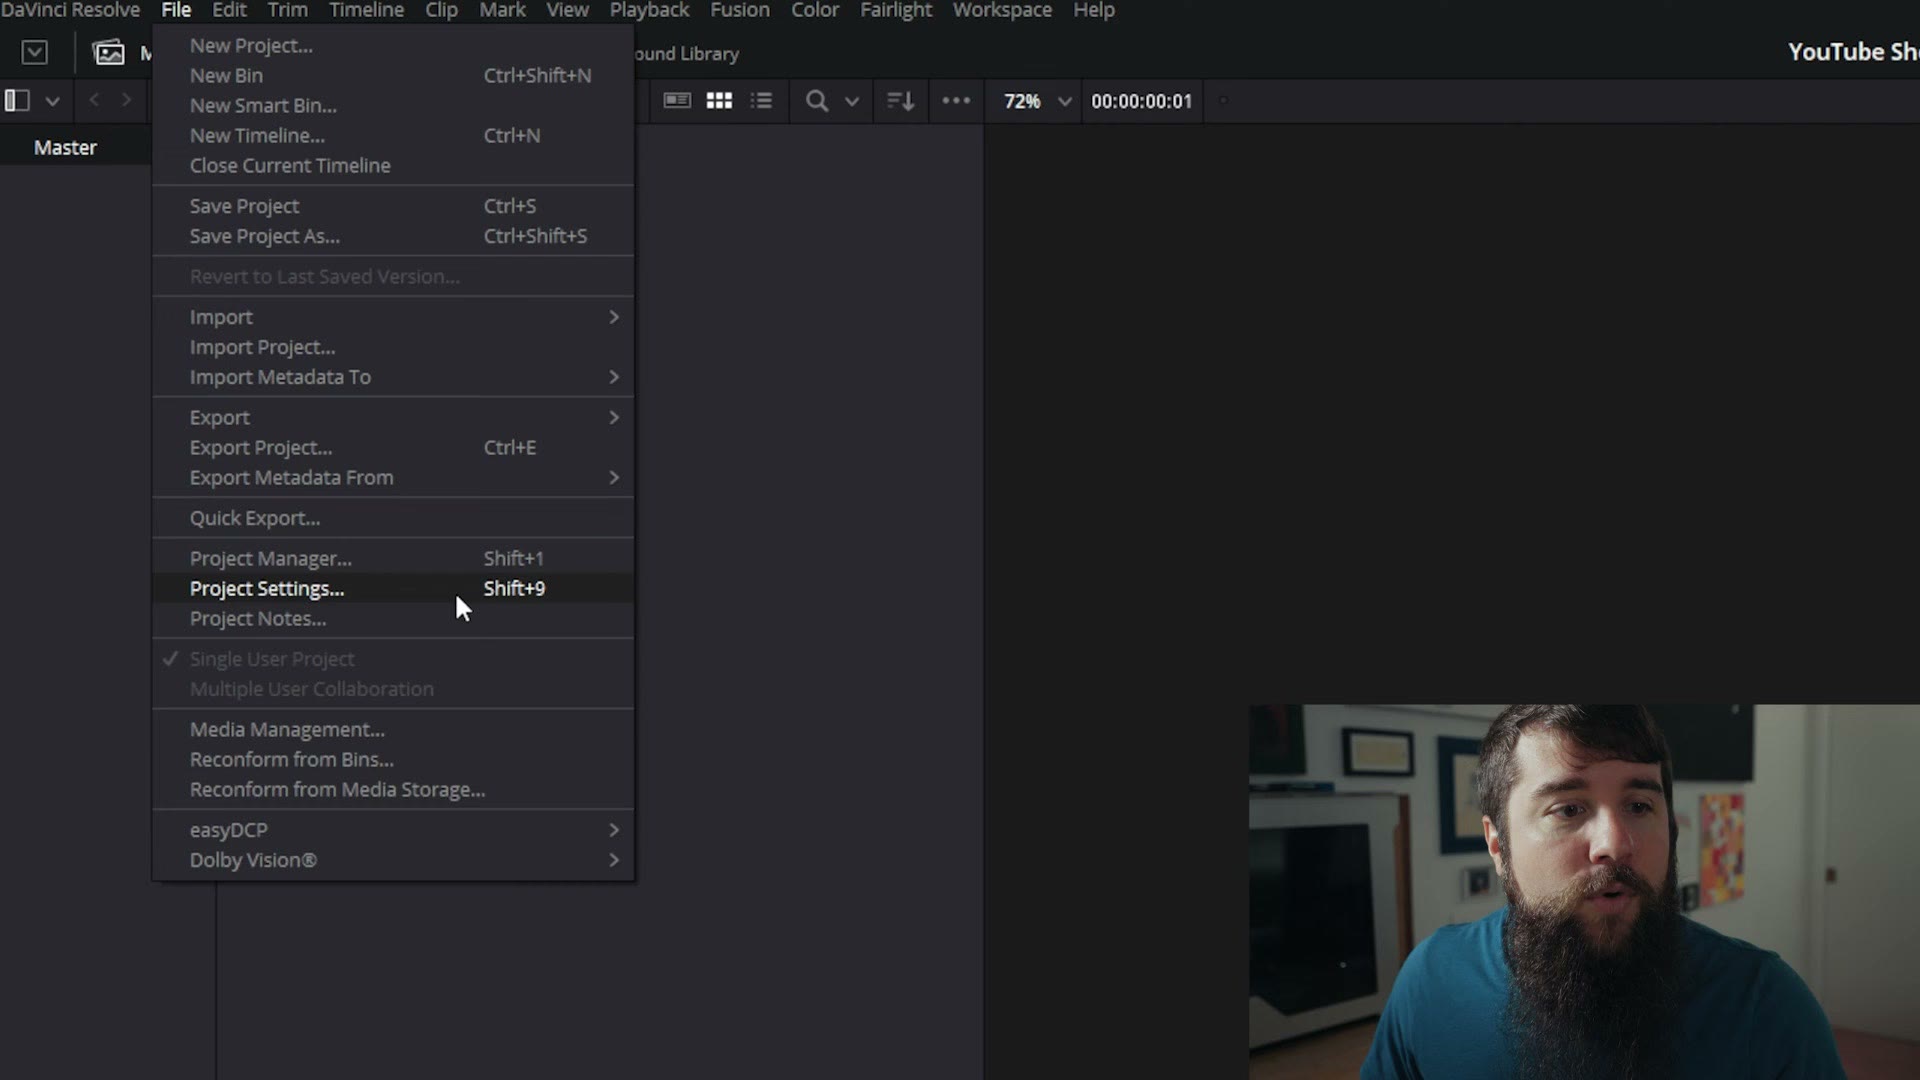1920x1080 pixels.
Task: Open Project Settings... entry
Action: 393,589
